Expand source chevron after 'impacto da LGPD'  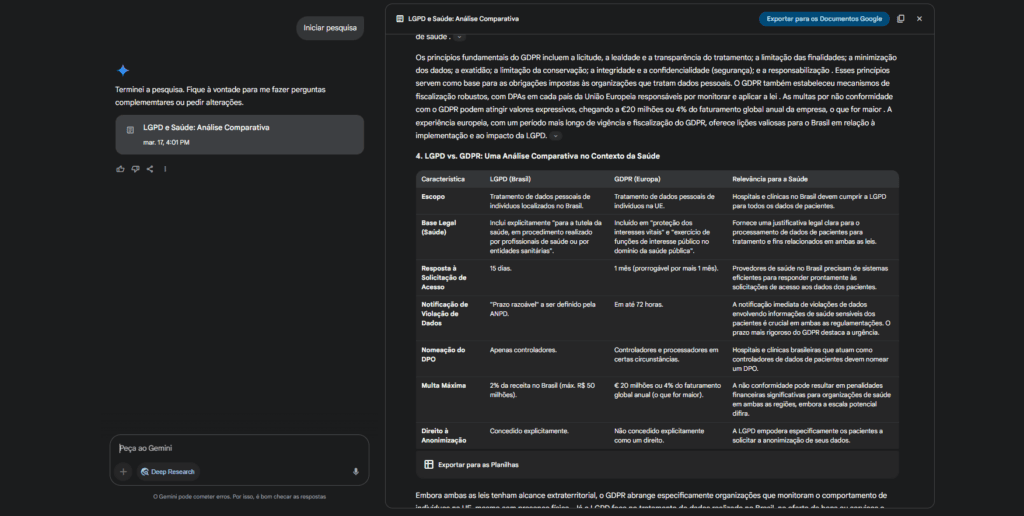(556, 135)
